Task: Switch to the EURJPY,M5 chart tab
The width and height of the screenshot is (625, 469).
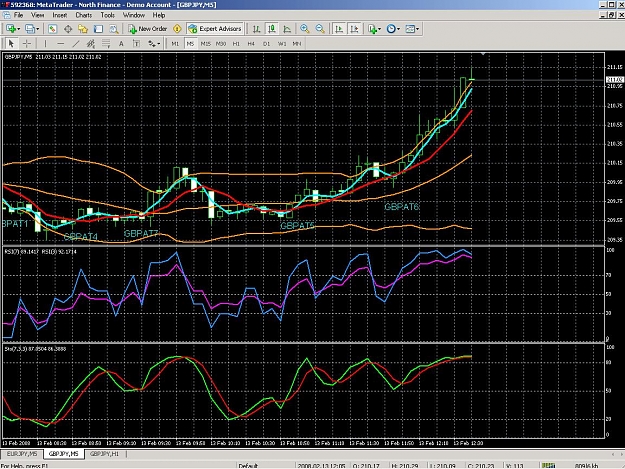Action: pos(22,454)
